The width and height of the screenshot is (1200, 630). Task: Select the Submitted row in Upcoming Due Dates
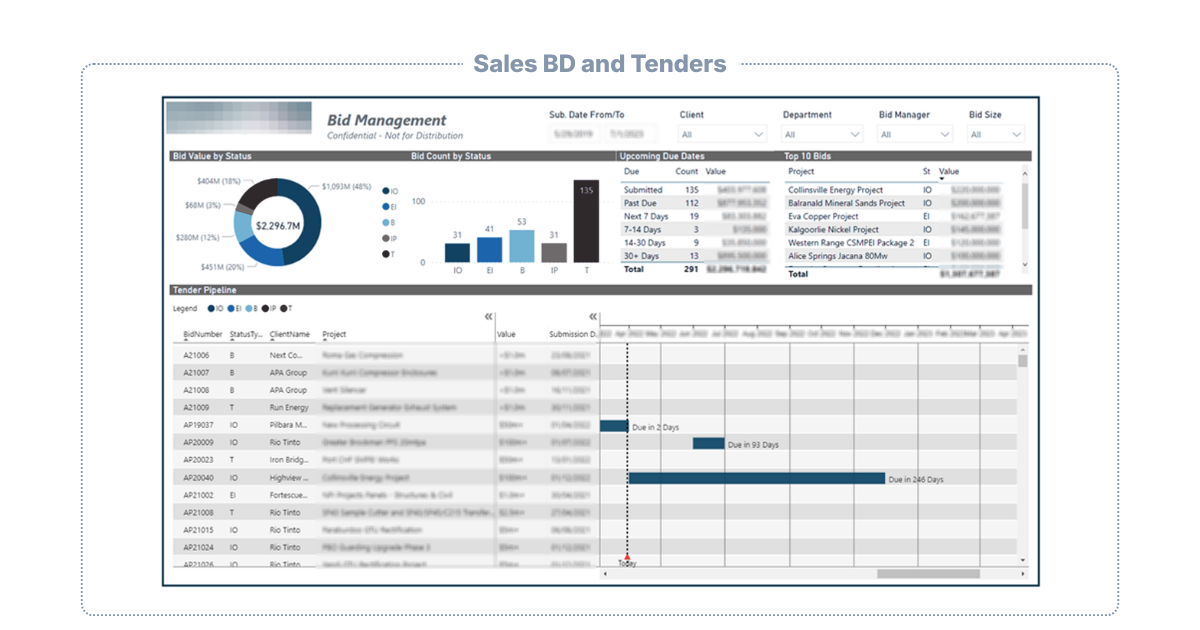click(x=695, y=190)
